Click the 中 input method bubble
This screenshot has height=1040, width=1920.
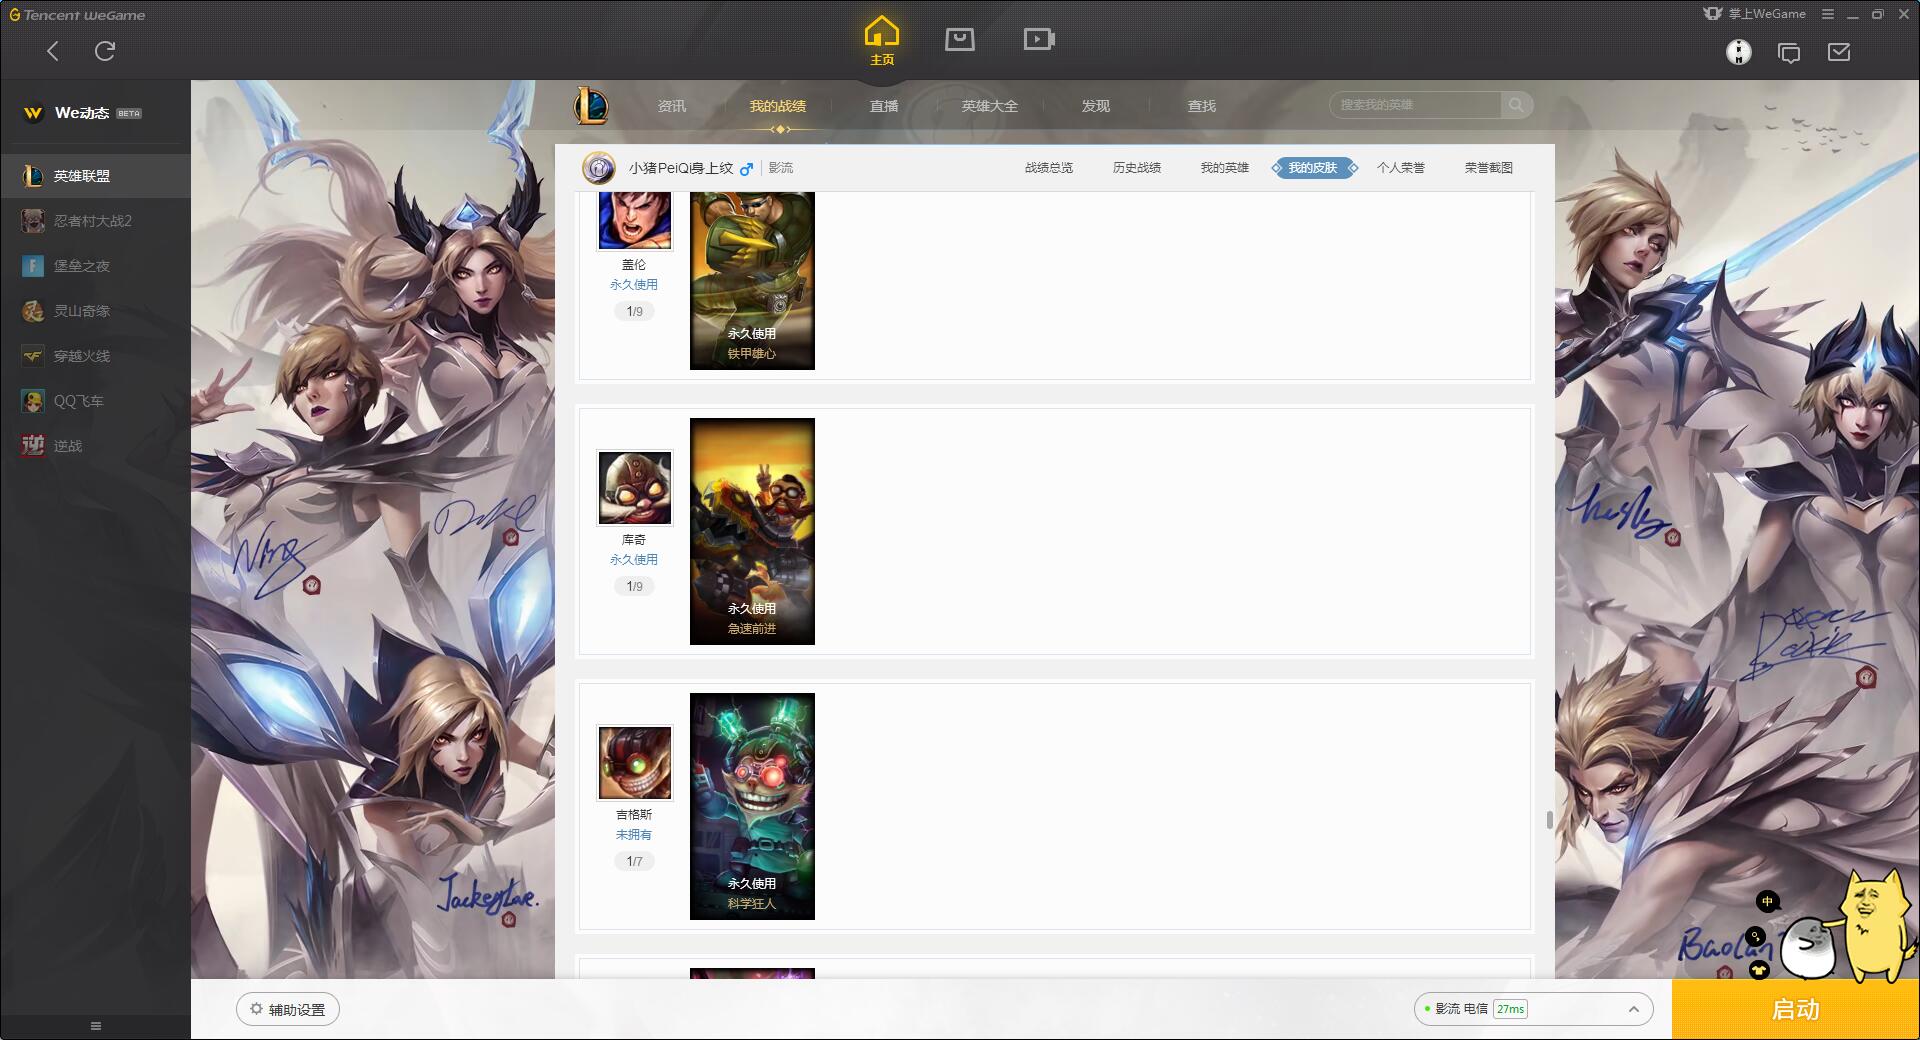(1767, 902)
